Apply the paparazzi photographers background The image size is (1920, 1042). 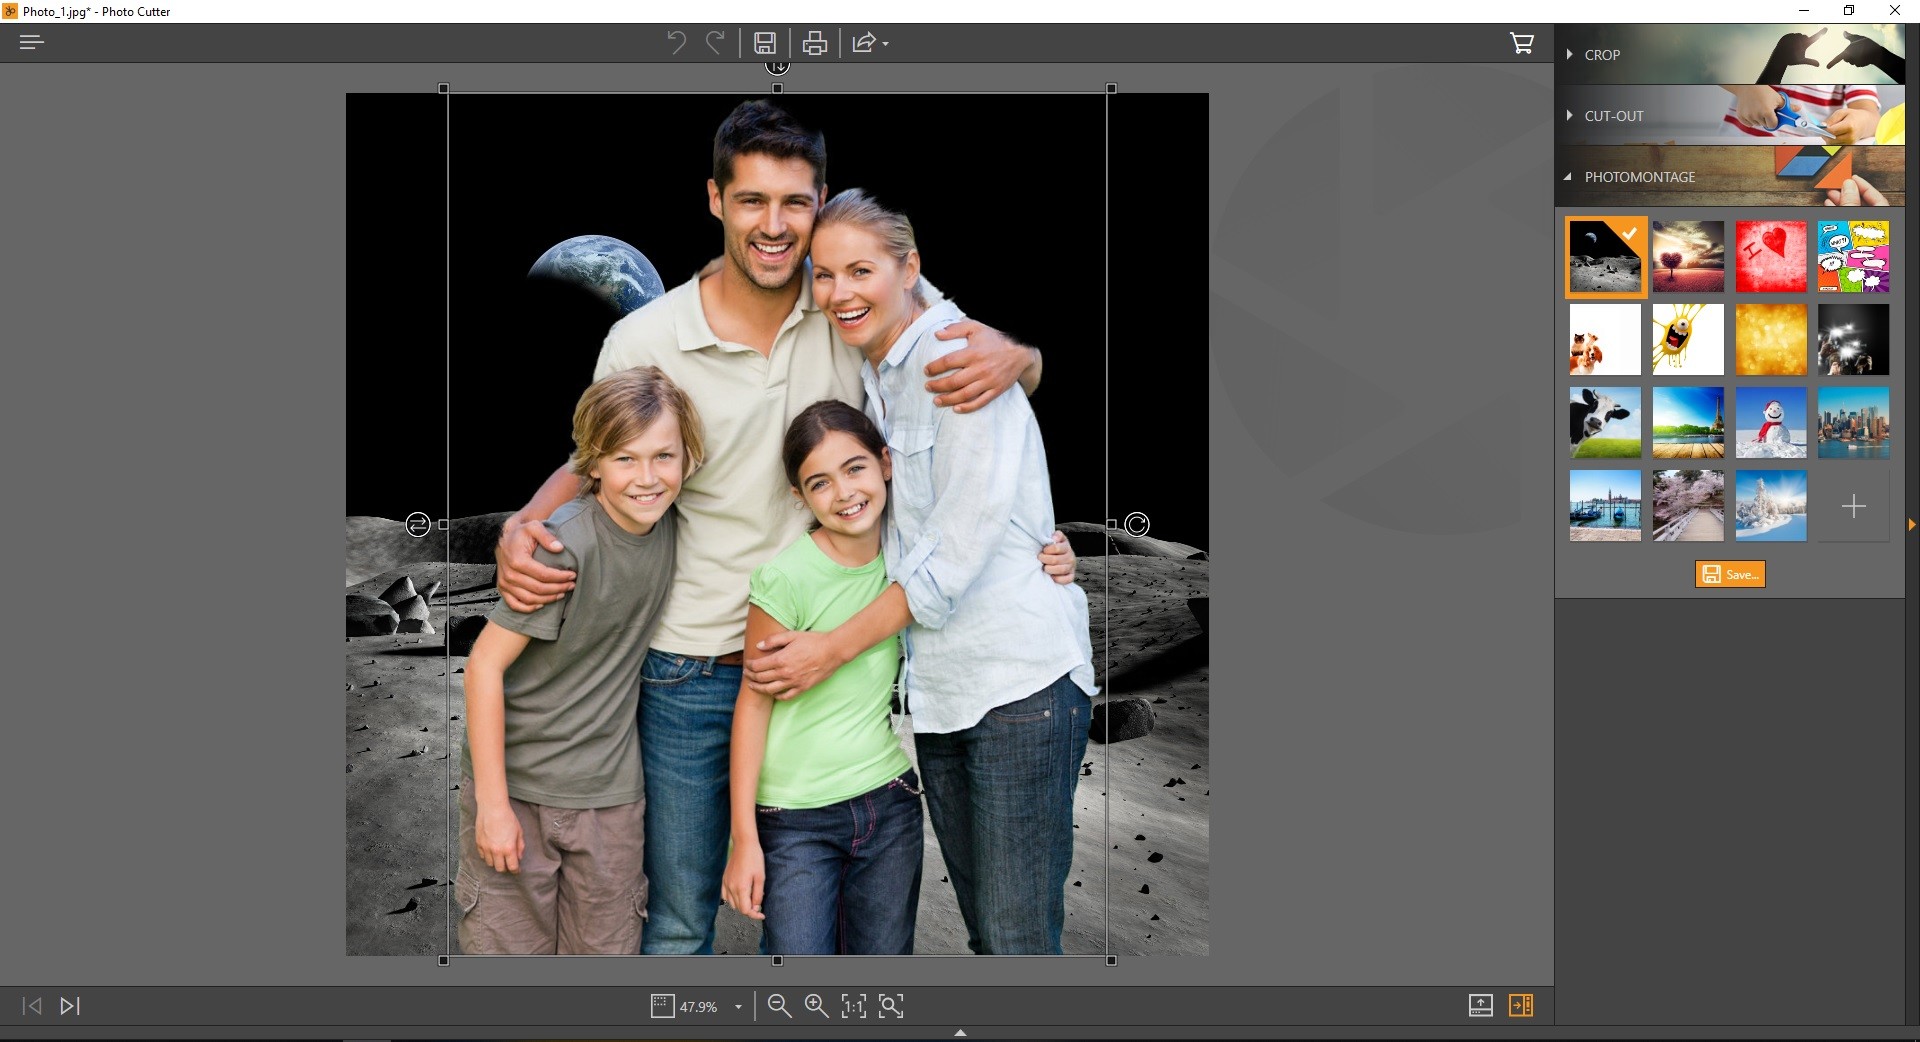[x=1853, y=340]
